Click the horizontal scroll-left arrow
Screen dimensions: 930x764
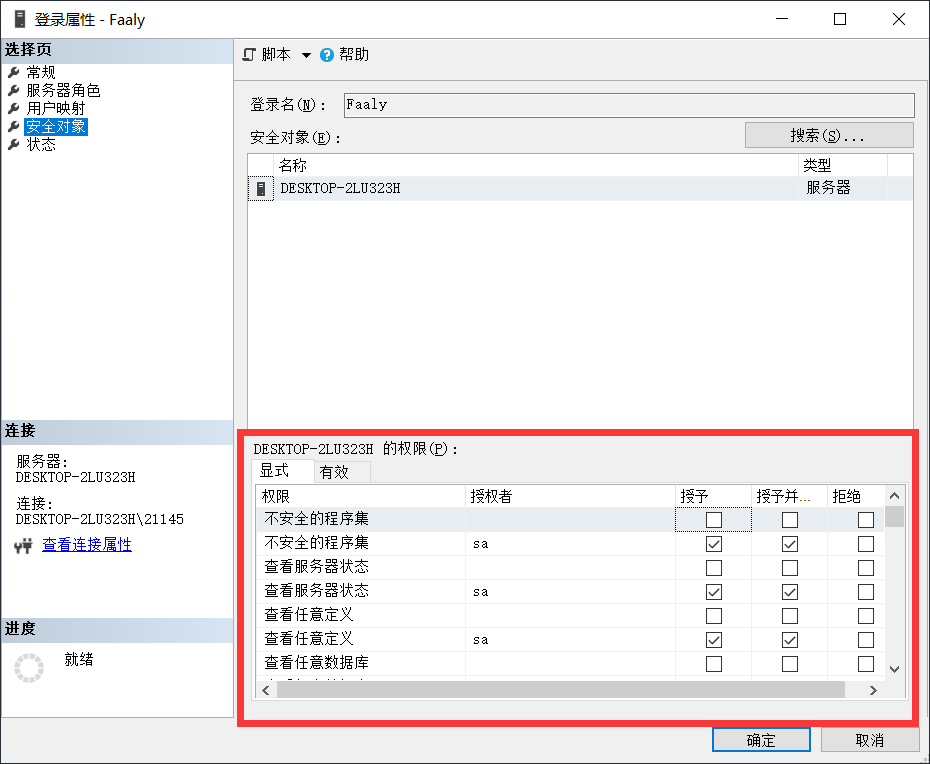[x=266, y=690]
